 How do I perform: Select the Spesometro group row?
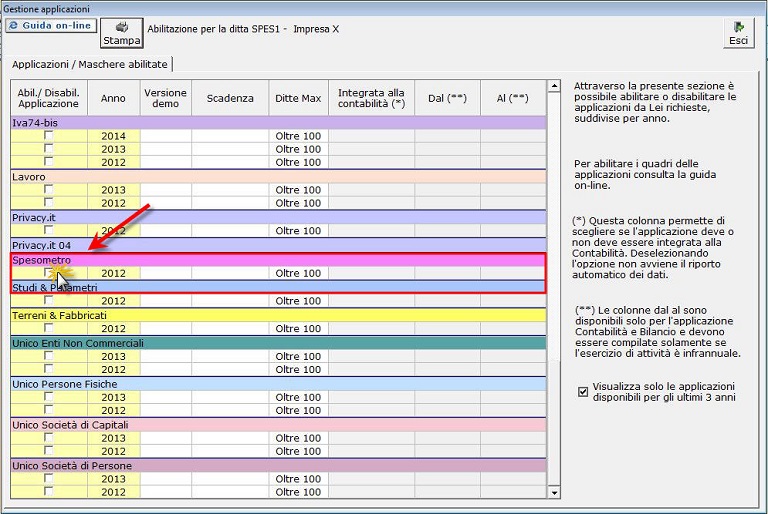click(278, 260)
